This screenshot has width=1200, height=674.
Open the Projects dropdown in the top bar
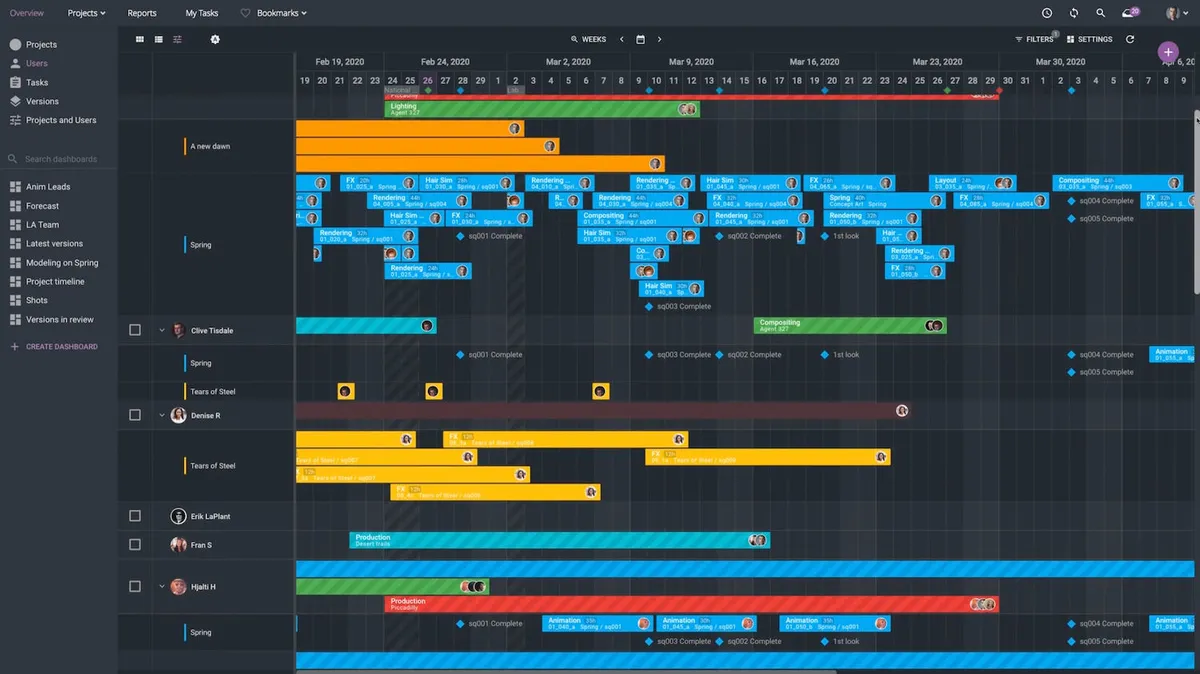[x=86, y=13]
